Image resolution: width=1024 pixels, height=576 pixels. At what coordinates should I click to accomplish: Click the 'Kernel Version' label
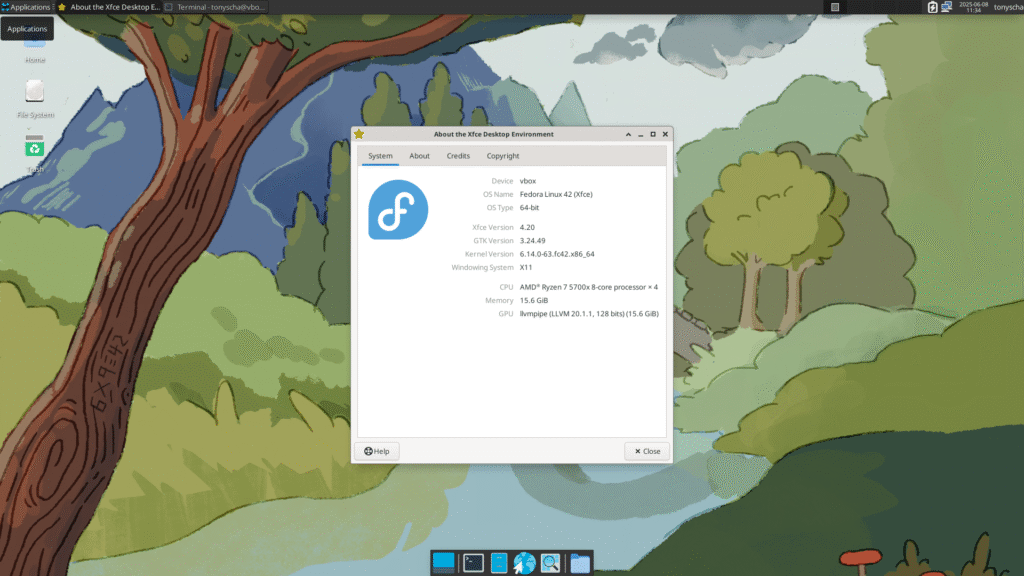click(x=489, y=254)
